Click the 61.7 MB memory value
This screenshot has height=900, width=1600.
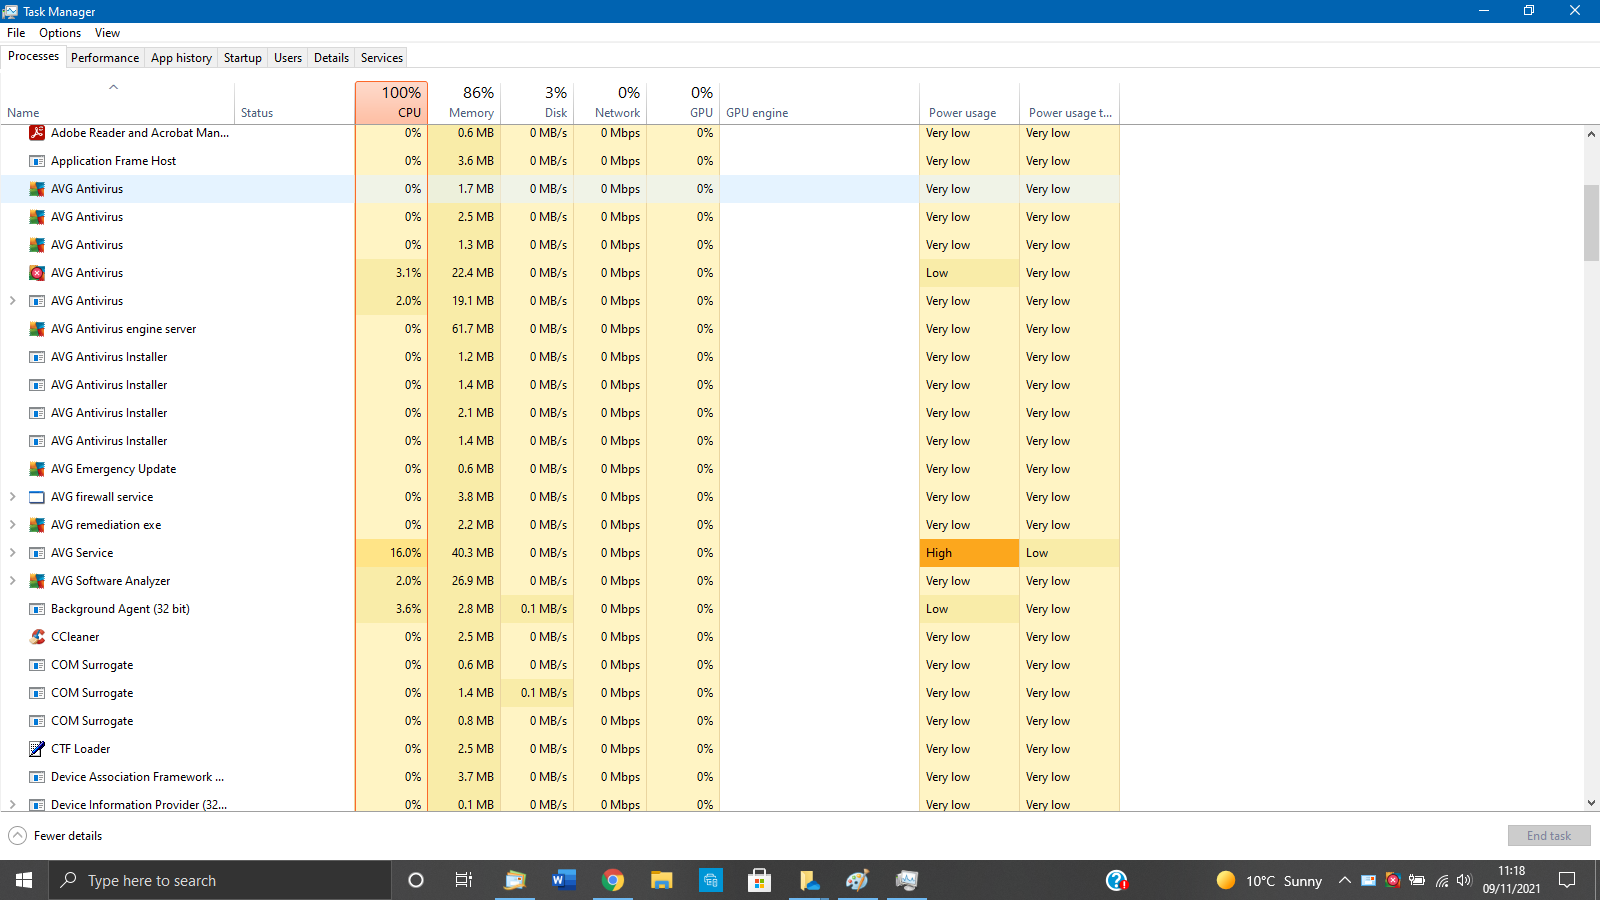[473, 329]
